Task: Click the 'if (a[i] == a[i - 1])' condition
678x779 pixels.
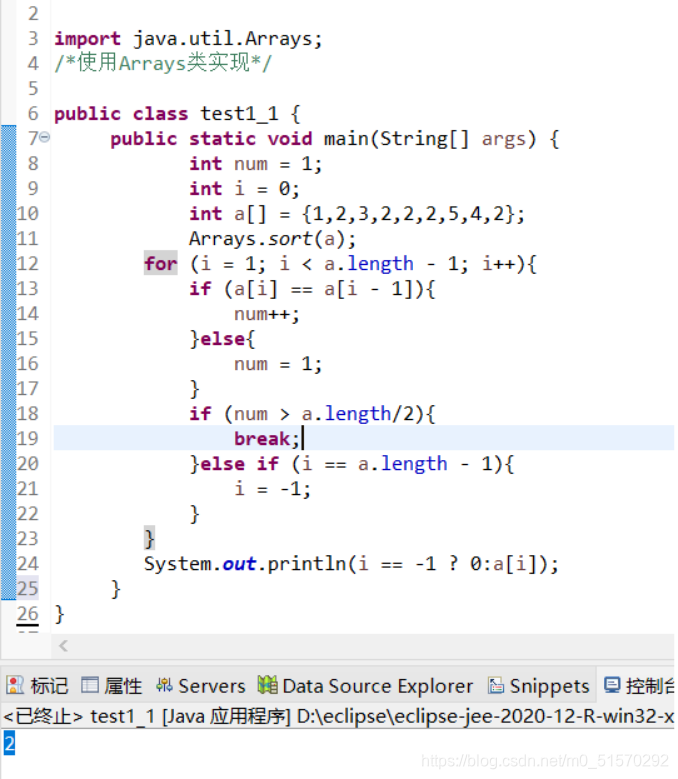Action: 312,289
